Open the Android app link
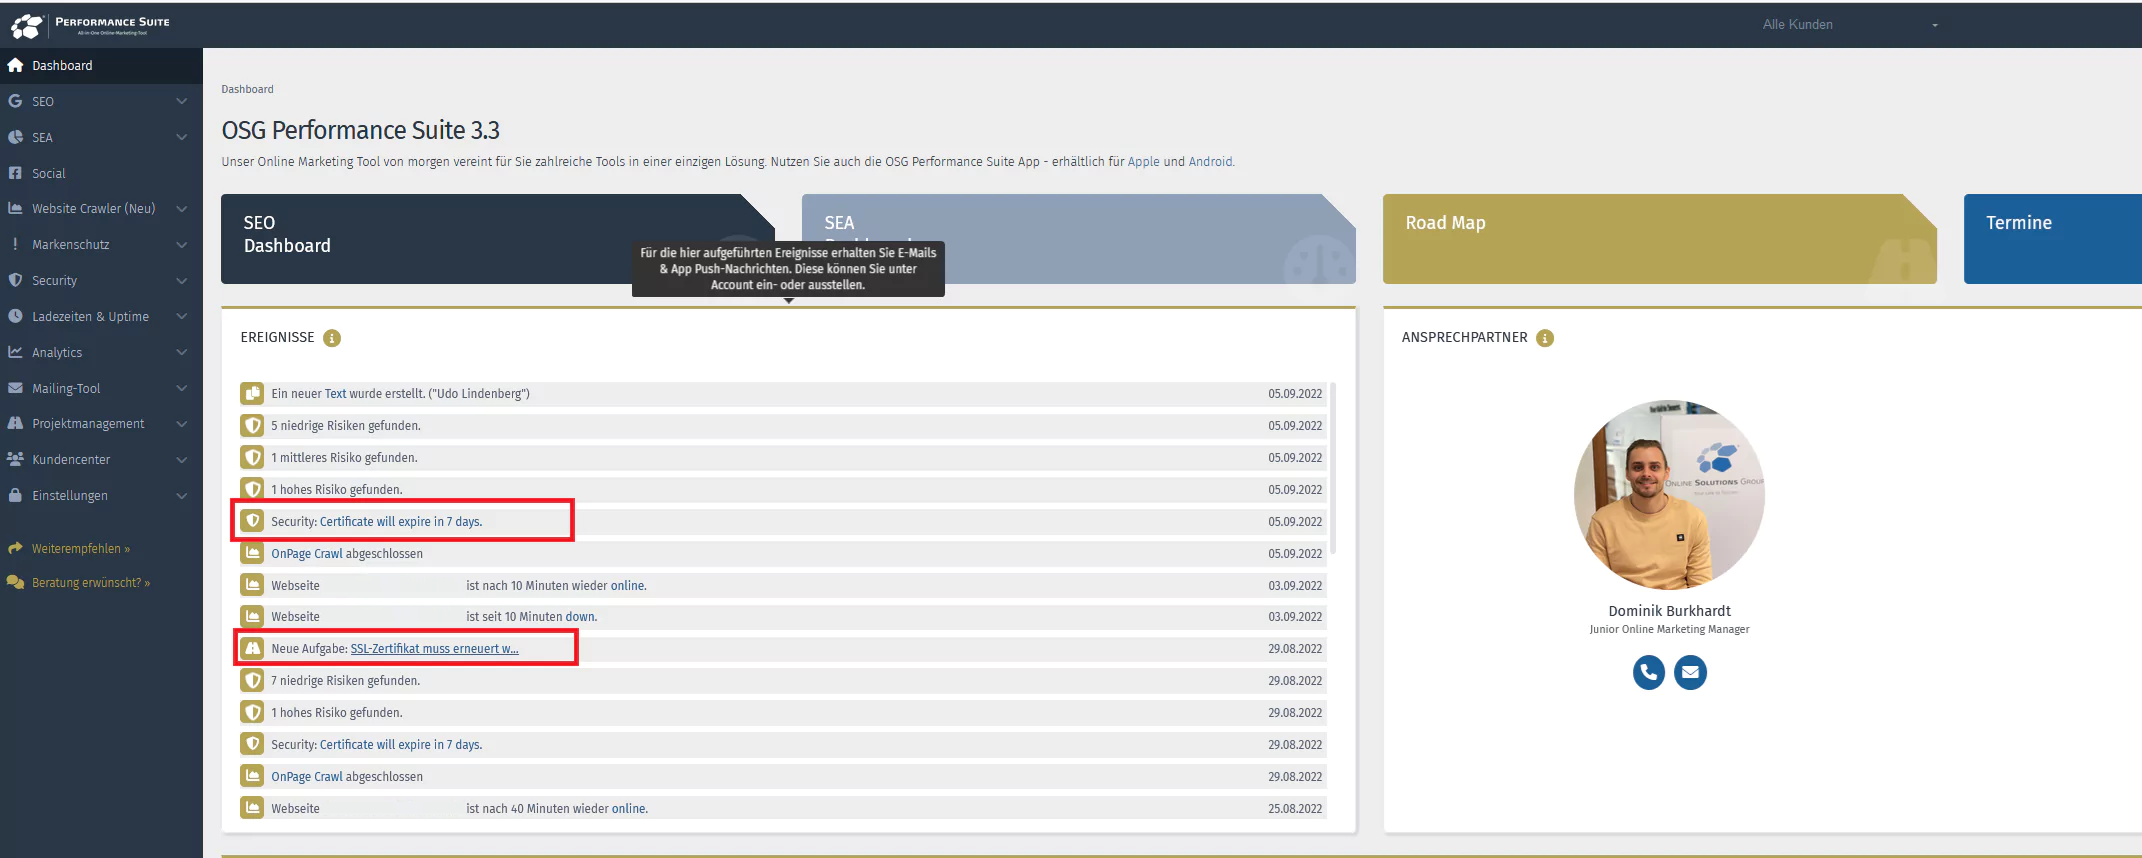This screenshot has width=2142, height=858. (x=1210, y=162)
